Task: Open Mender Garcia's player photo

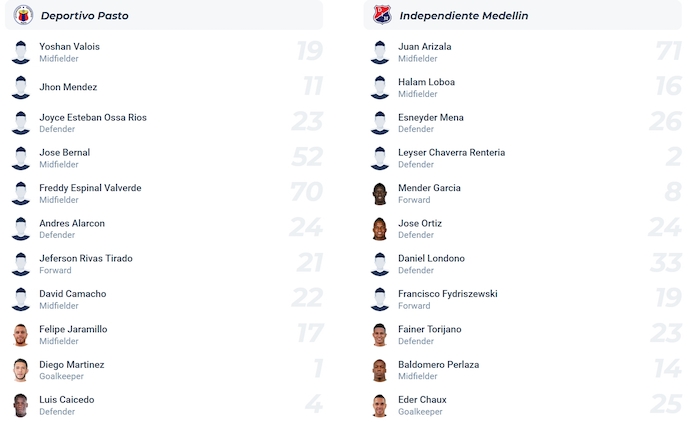Action: point(380,194)
